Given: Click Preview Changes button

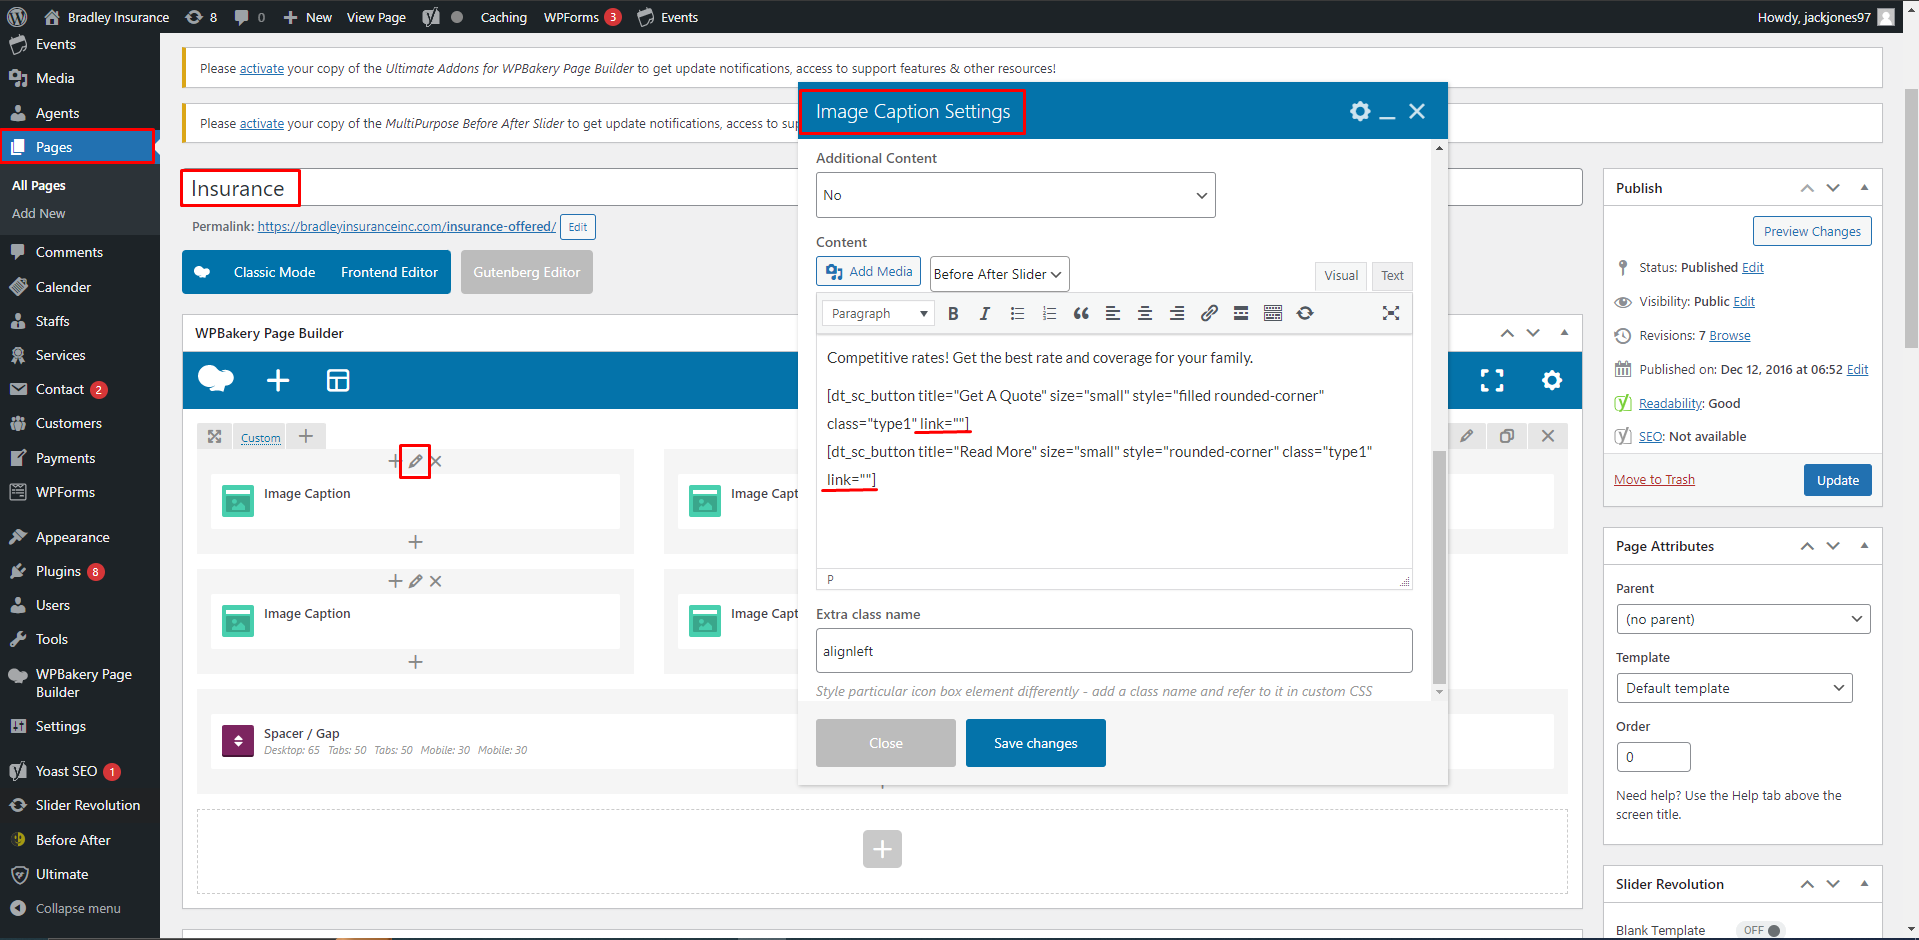Looking at the screenshot, I should 1812,231.
